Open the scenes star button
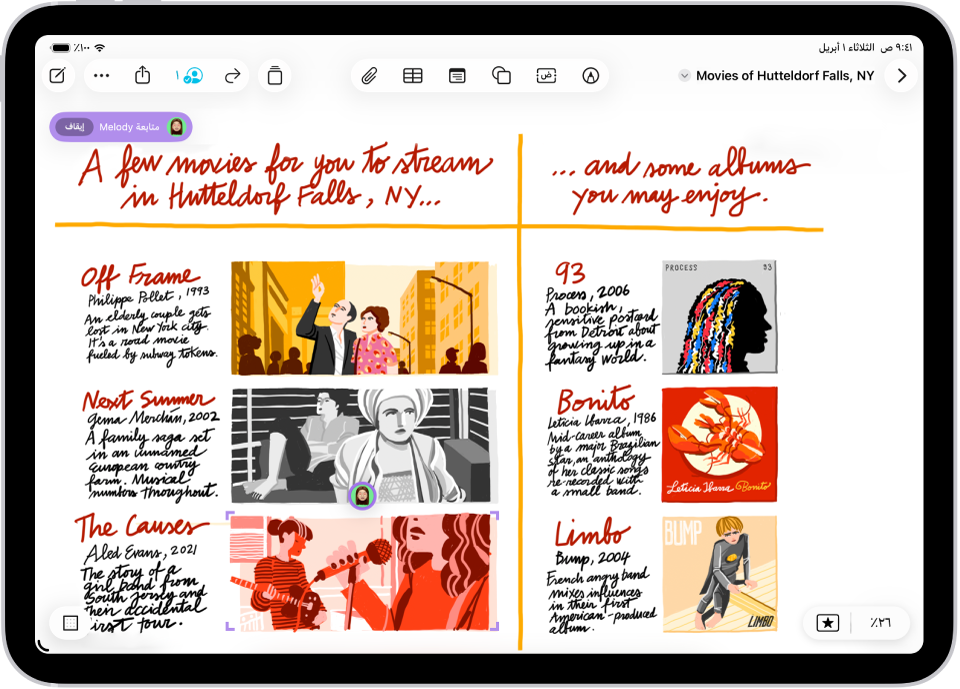 pos(828,623)
